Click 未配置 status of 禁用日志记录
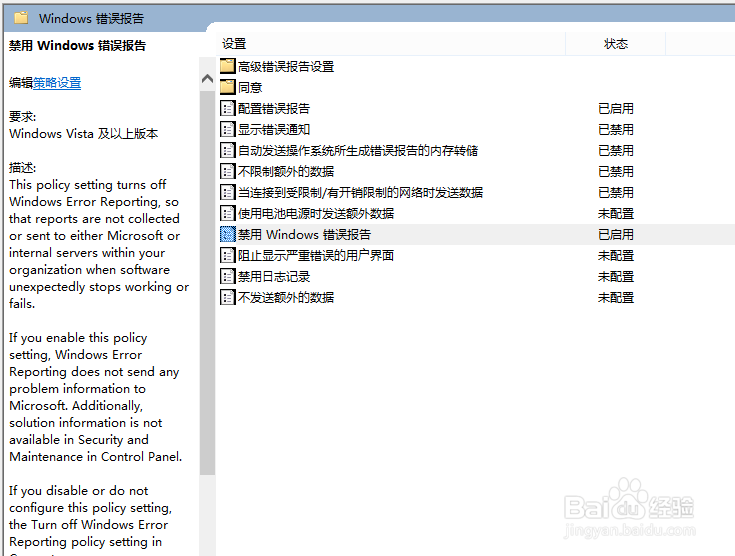The height and width of the screenshot is (556, 735). (x=615, y=277)
